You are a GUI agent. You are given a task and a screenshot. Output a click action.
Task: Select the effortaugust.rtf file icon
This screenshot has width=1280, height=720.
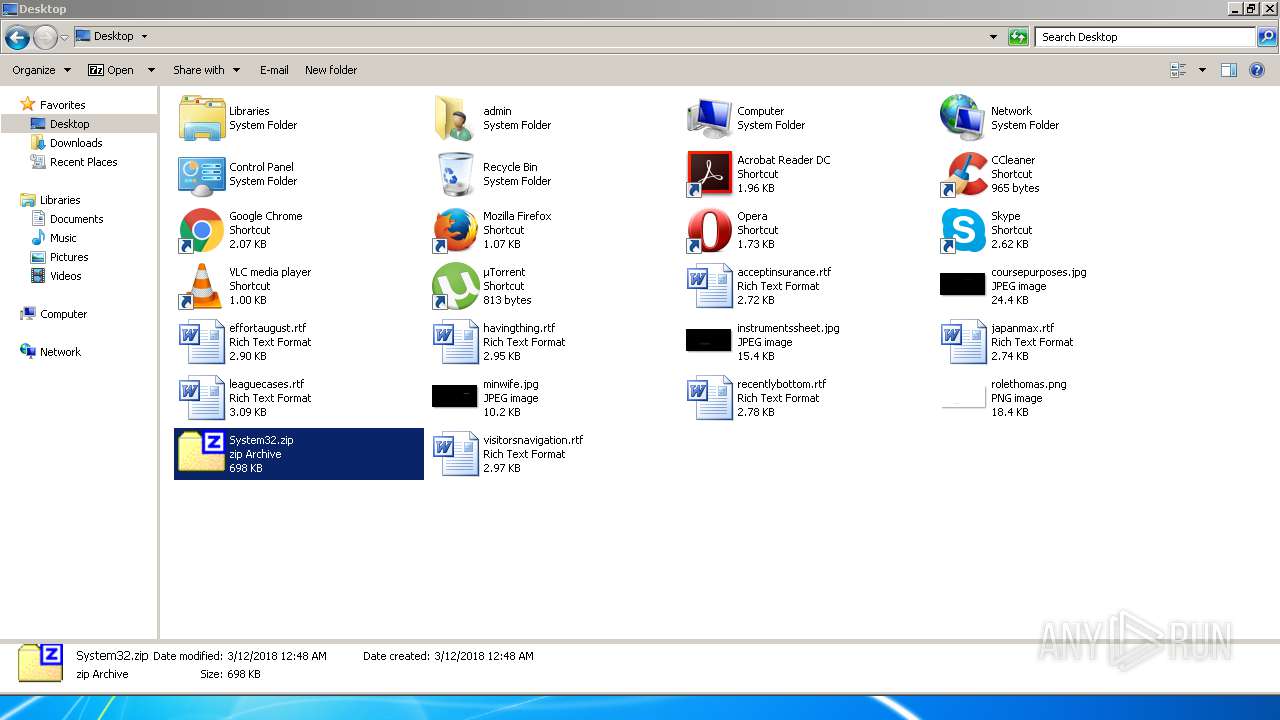pyautogui.click(x=202, y=342)
